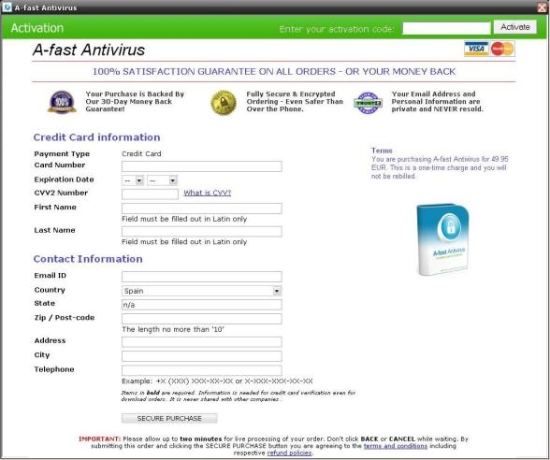Viewport: 550px width, 460px height.
Task: Click the Zip / Post-code field
Action: pyautogui.click(x=202, y=319)
